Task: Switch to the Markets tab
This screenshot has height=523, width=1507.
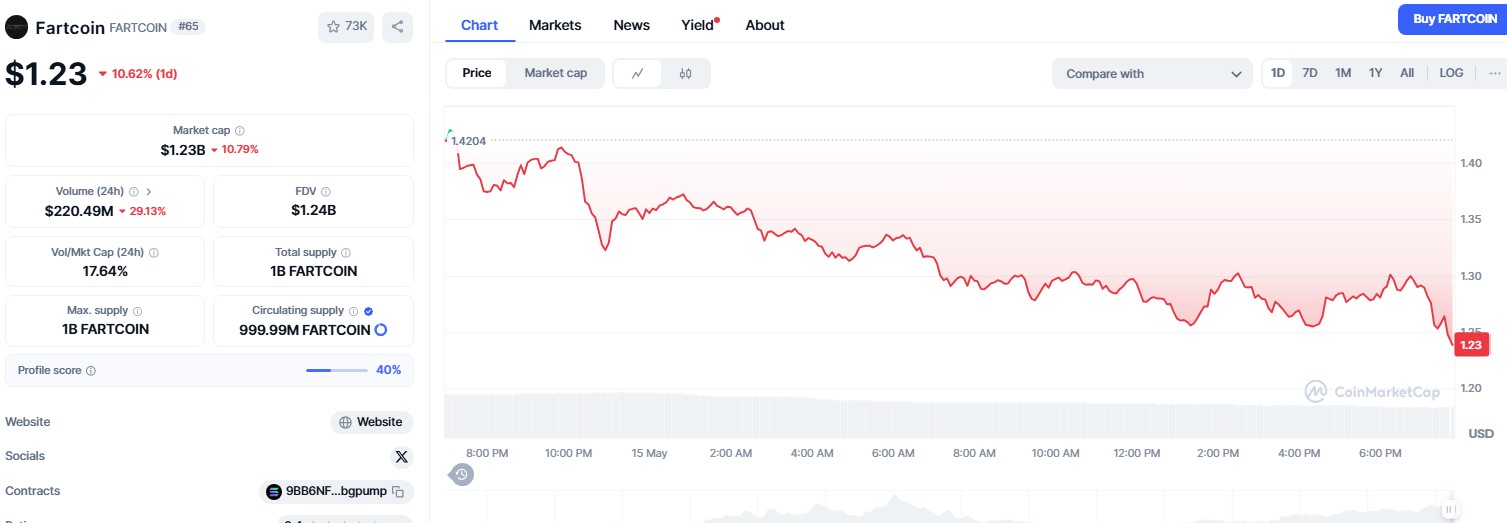Action: click(555, 25)
